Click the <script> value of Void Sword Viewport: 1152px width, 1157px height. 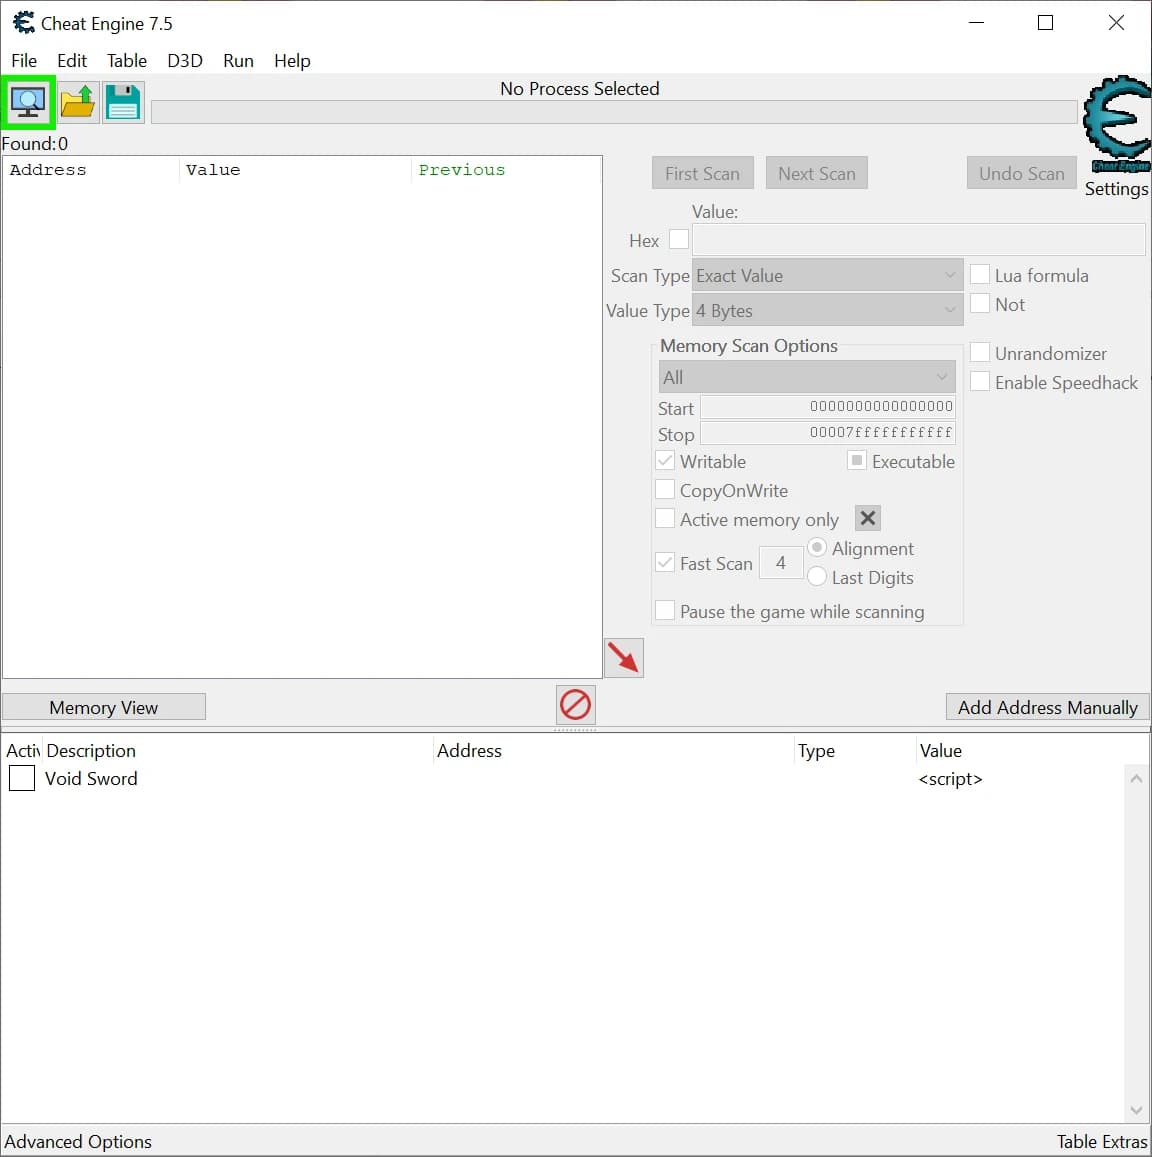[951, 778]
